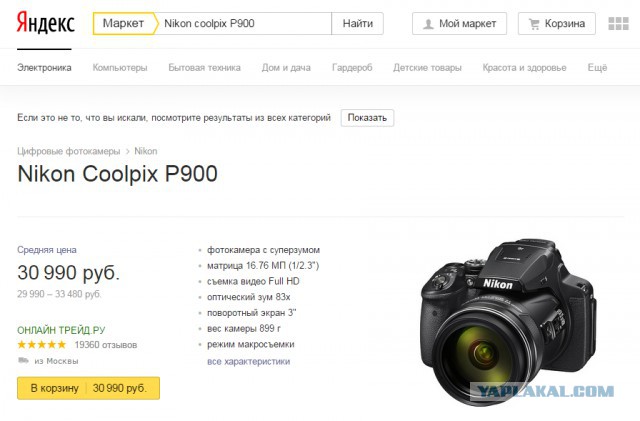Focus the search field with Nikon coolpix P900
This screenshot has height=421, width=640.
pos(244,23)
